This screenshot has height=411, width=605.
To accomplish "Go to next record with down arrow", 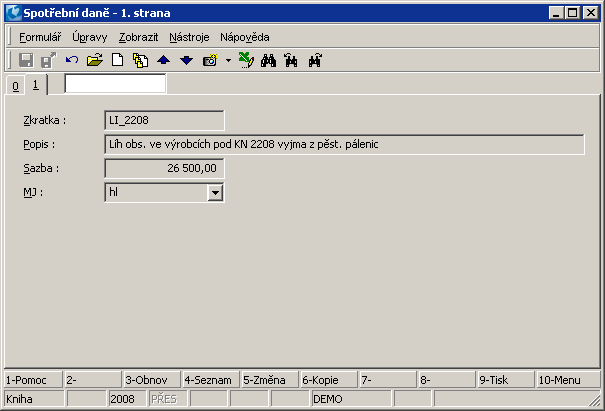I will 186,60.
